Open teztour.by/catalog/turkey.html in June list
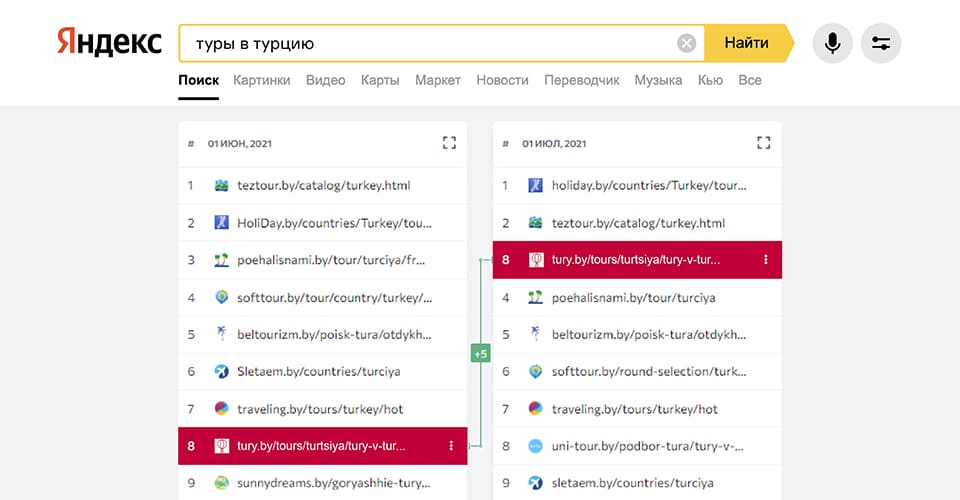 (324, 185)
